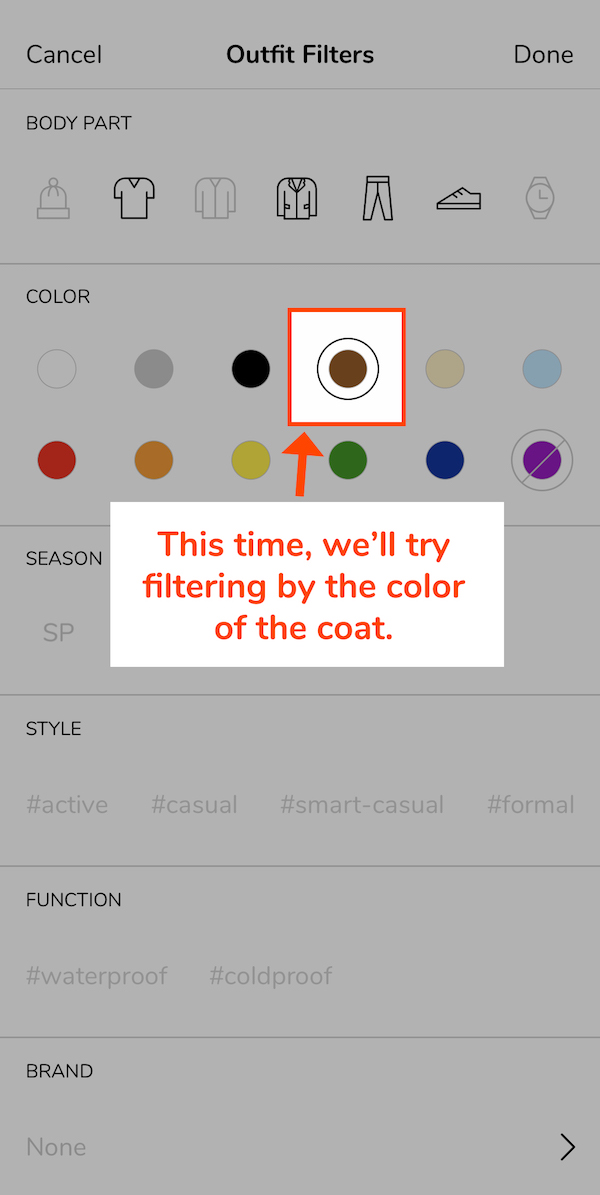Expand the Brand selection row

pyautogui.click(x=567, y=1146)
